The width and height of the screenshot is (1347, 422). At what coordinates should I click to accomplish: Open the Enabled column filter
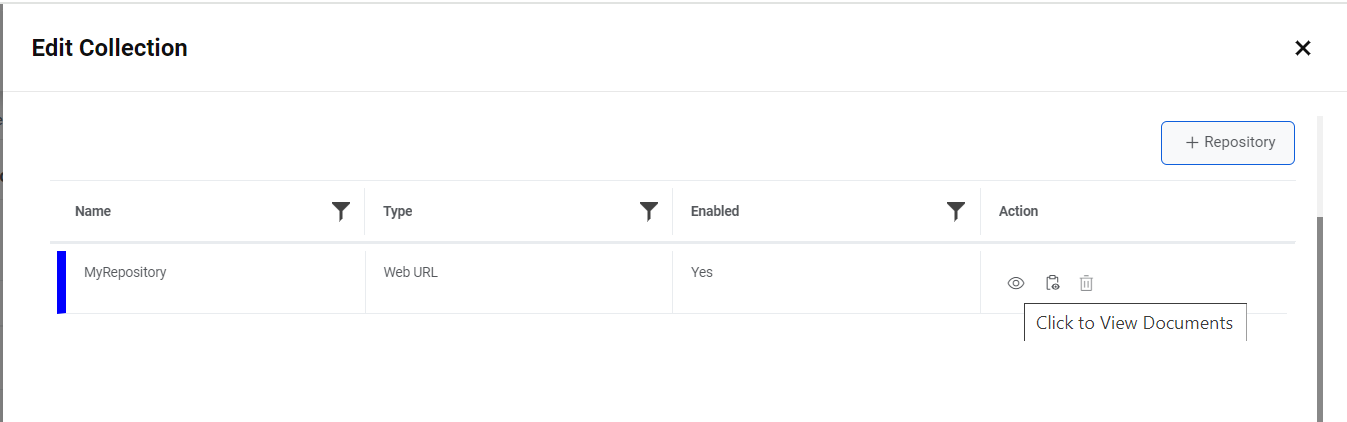(x=956, y=211)
